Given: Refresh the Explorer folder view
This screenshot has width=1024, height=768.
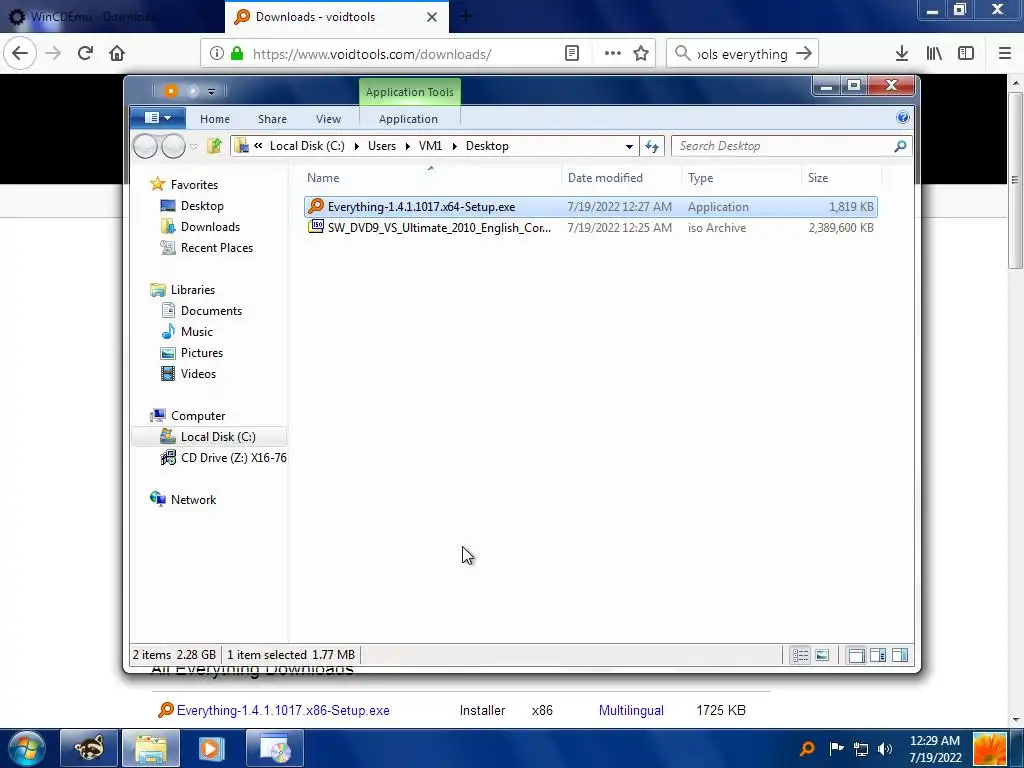Looking at the screenshot, I should 652,146.
